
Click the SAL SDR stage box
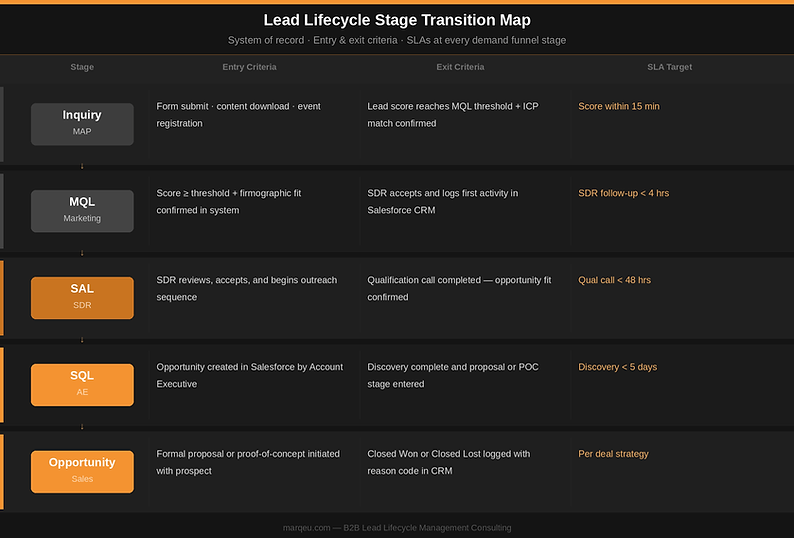(82, 298)
